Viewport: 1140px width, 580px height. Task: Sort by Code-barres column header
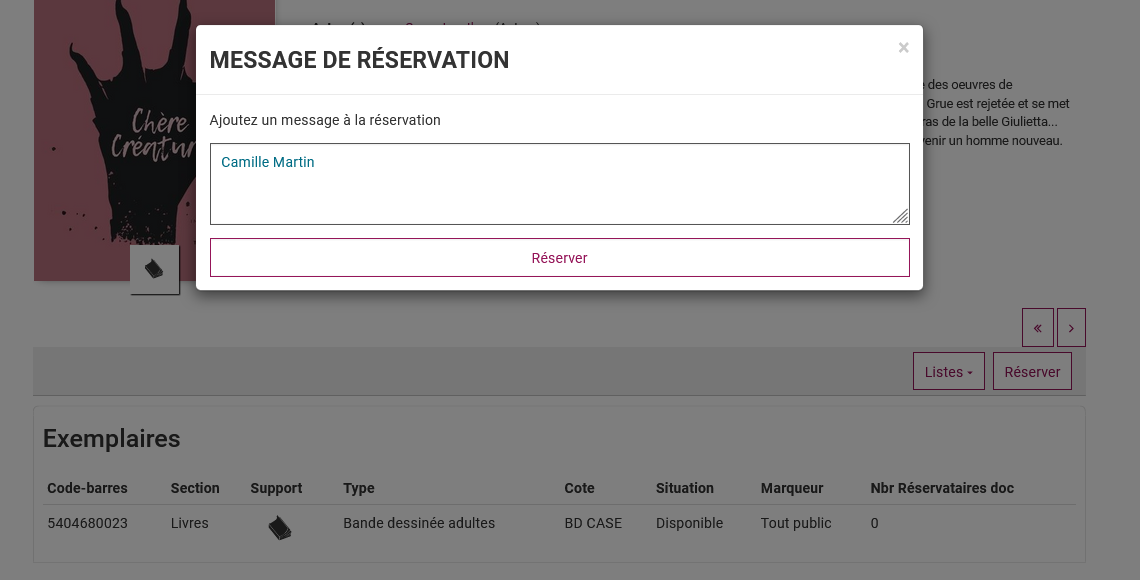tap(87, 488)
